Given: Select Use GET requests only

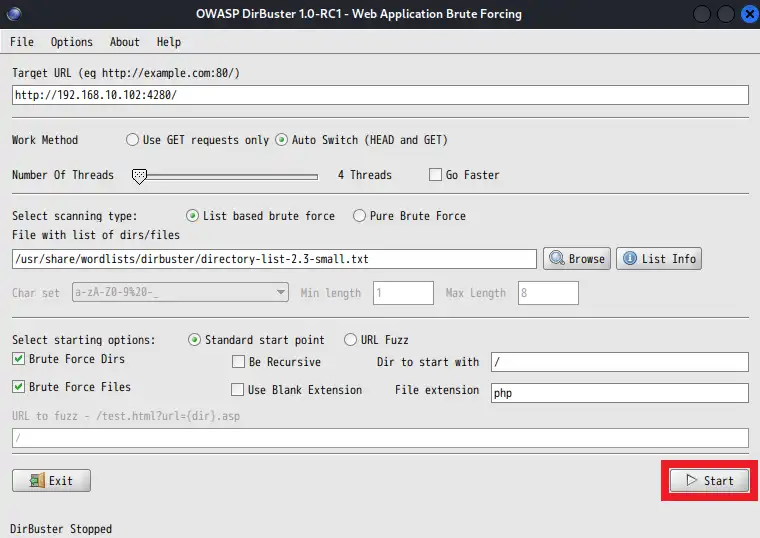Looking at the screenshot, I should pos(133,140).
